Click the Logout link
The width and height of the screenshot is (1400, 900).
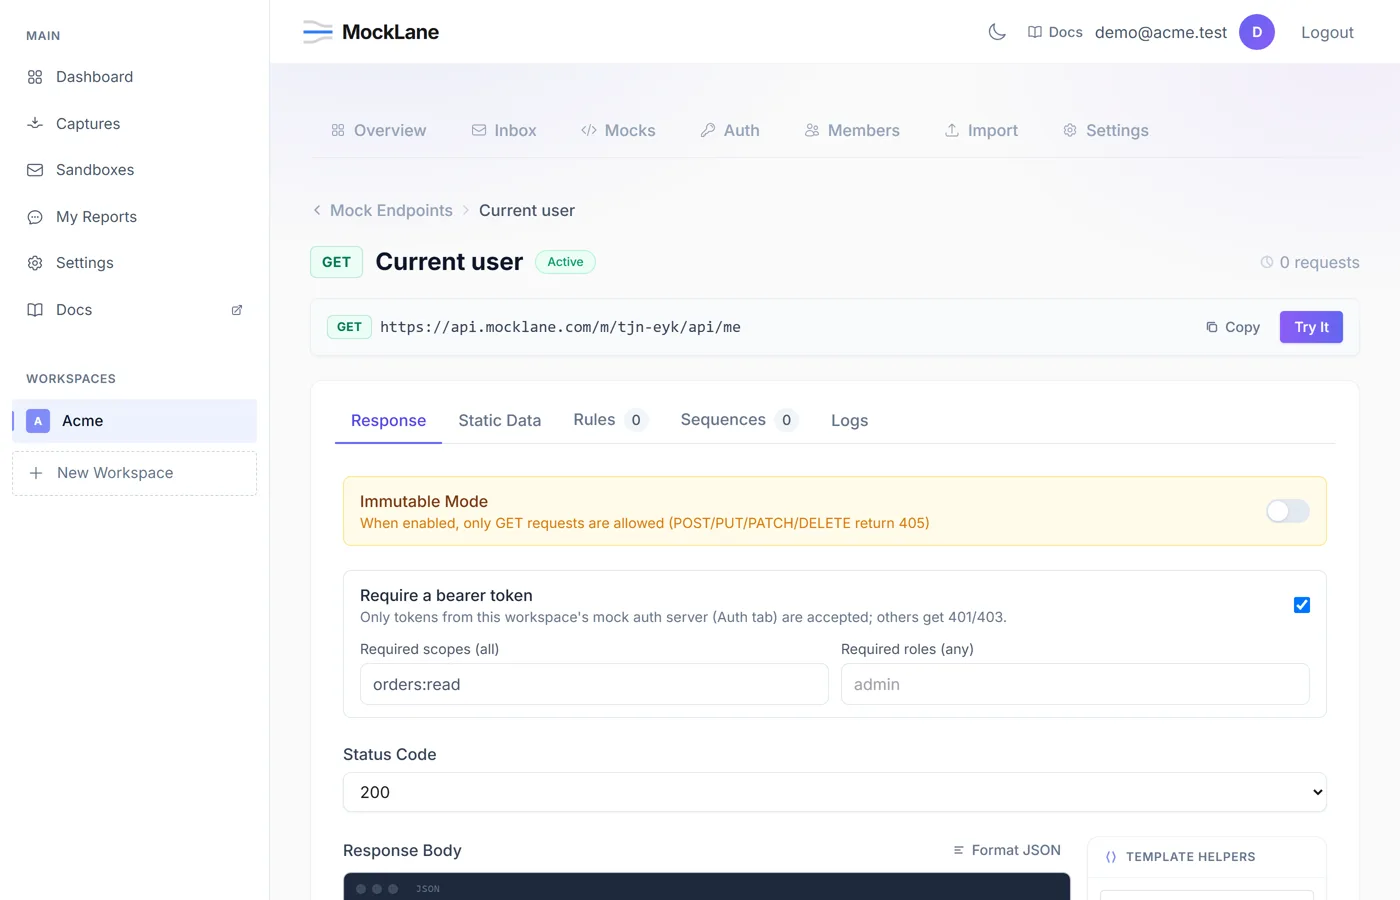point(1327,32)
